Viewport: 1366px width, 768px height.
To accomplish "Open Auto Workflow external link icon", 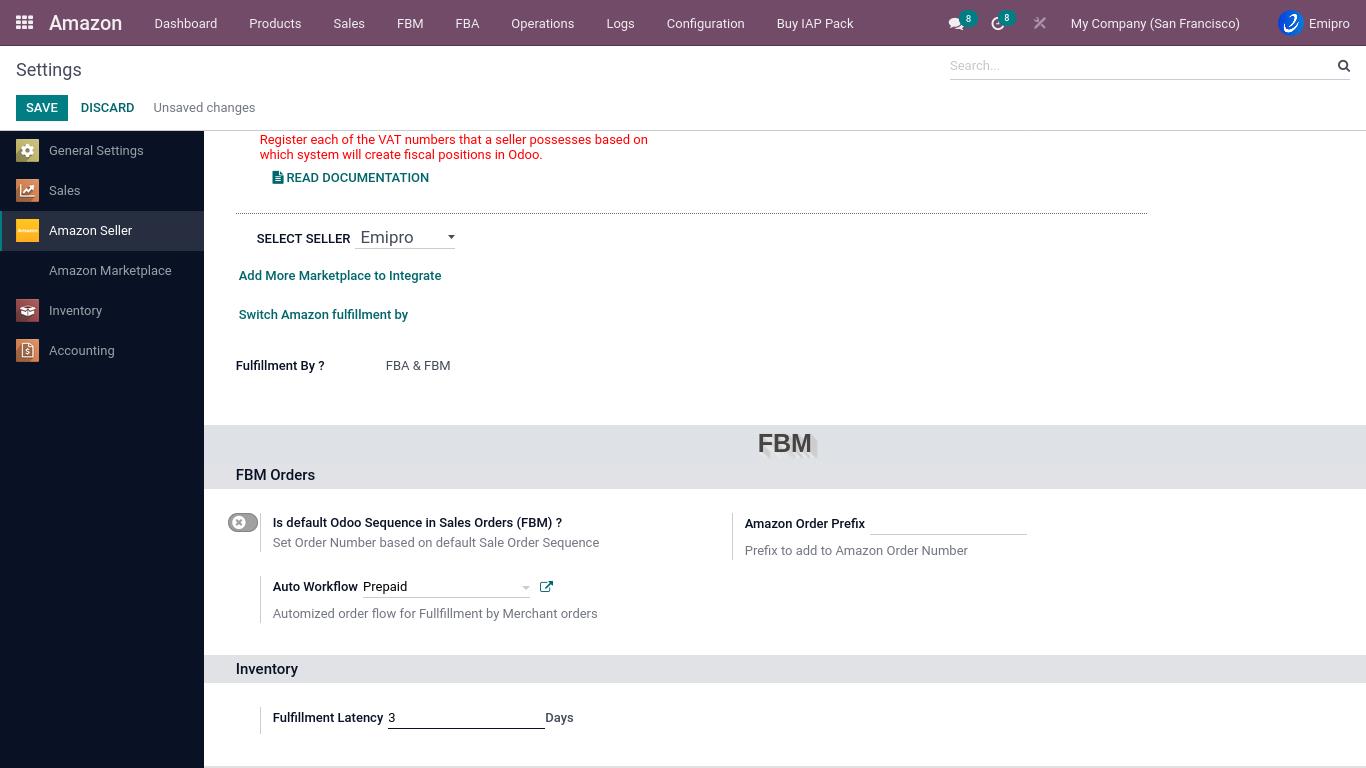I will tap(546, 587).
